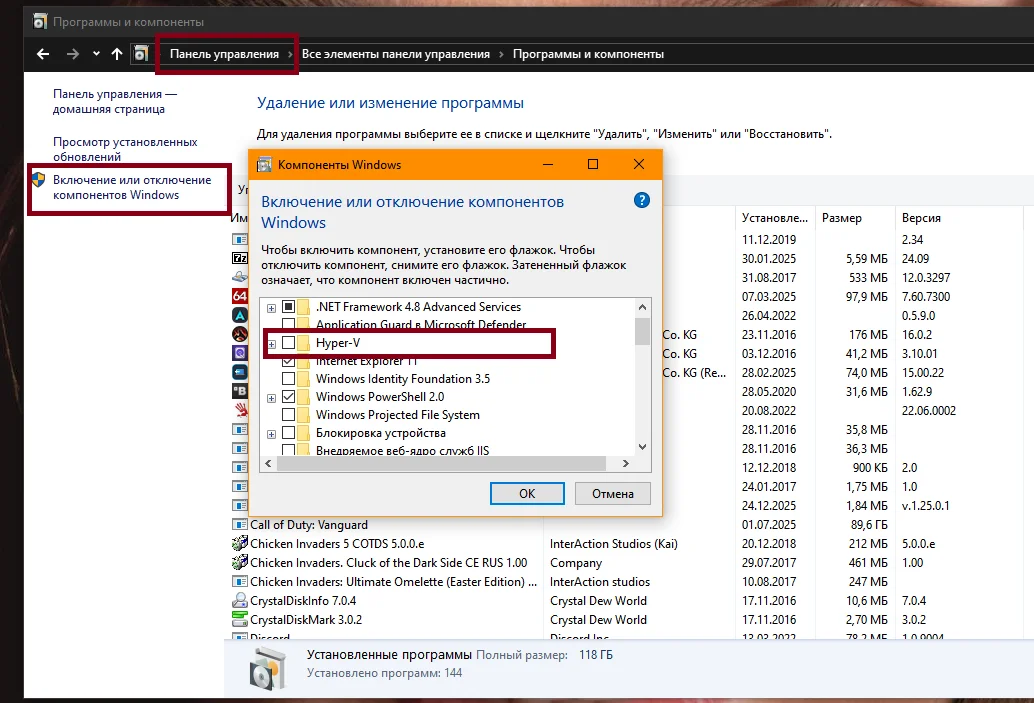Screen dimensions: 1034x703
Task: Enable the Hyper-V checkbox
Action: pyautogui.click(x=288, y=343)
